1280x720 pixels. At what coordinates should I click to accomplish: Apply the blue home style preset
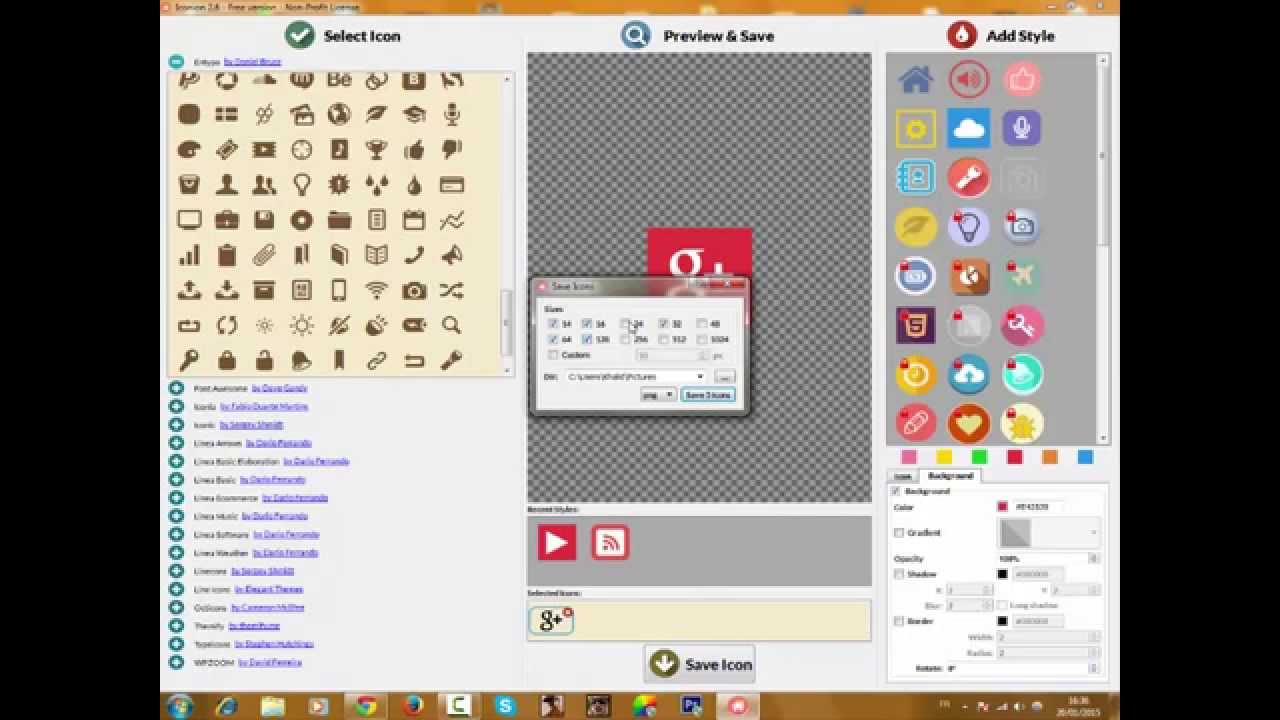click(x=915, y=79)
